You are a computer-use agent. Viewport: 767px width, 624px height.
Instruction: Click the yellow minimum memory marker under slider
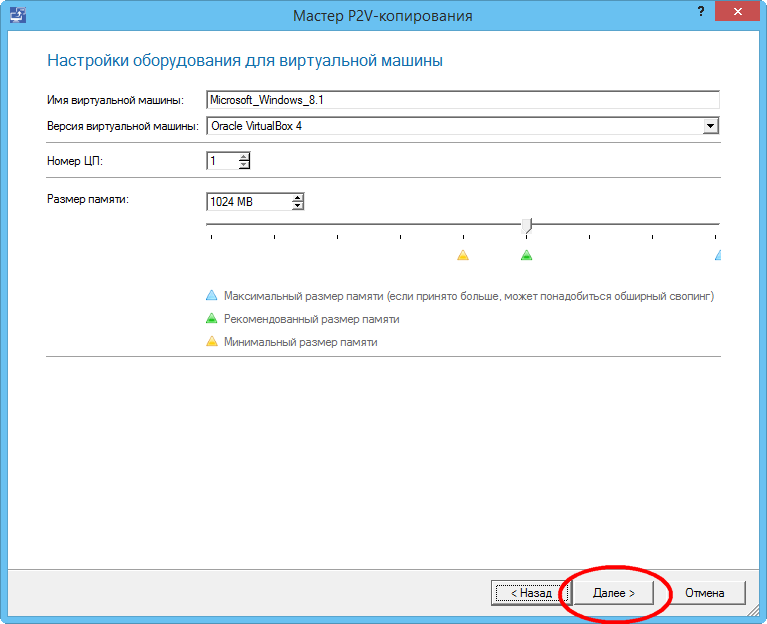click(x=463, y=255)
